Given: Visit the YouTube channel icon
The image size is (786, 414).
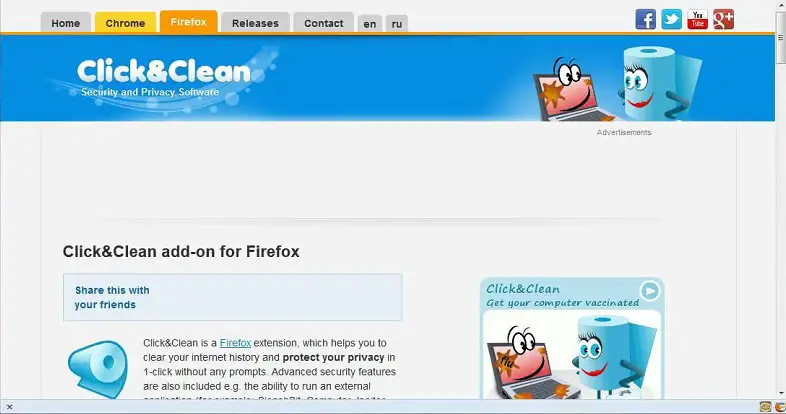Looking at the screenshot, I should click(698, 20).
